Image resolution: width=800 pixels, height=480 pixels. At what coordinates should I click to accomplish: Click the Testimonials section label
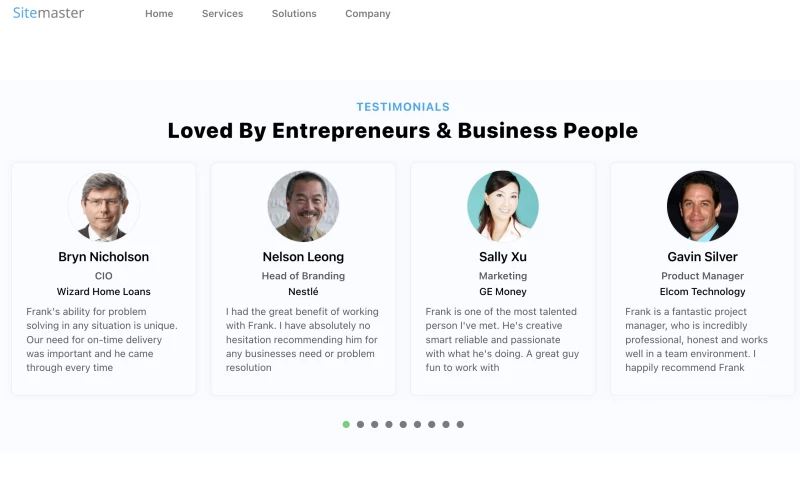click(403, 107)
